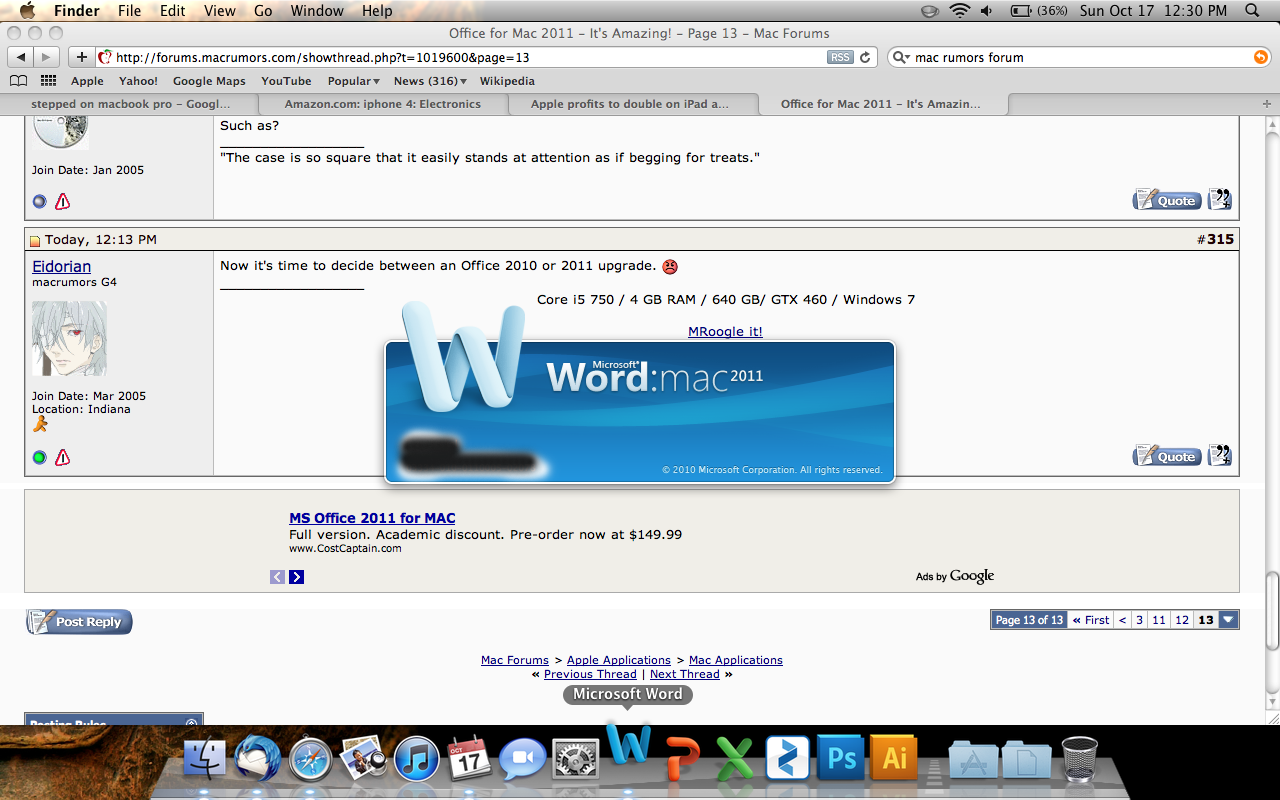1280x800 pixels.
Task: Click the Post Reply button
Action: coord(79,622)
